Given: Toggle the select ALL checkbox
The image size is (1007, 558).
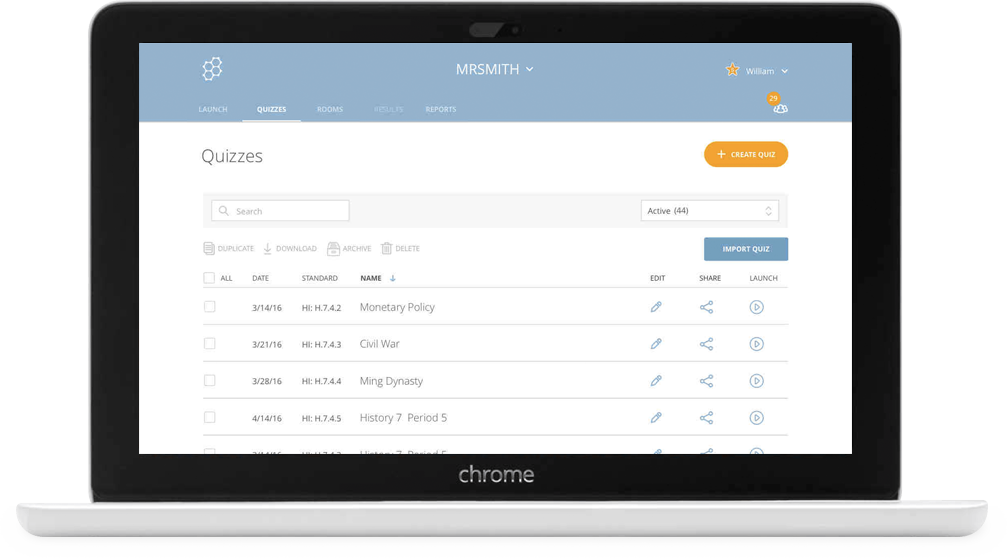Looking at the screenshot, I should click(x=209, y=278).
